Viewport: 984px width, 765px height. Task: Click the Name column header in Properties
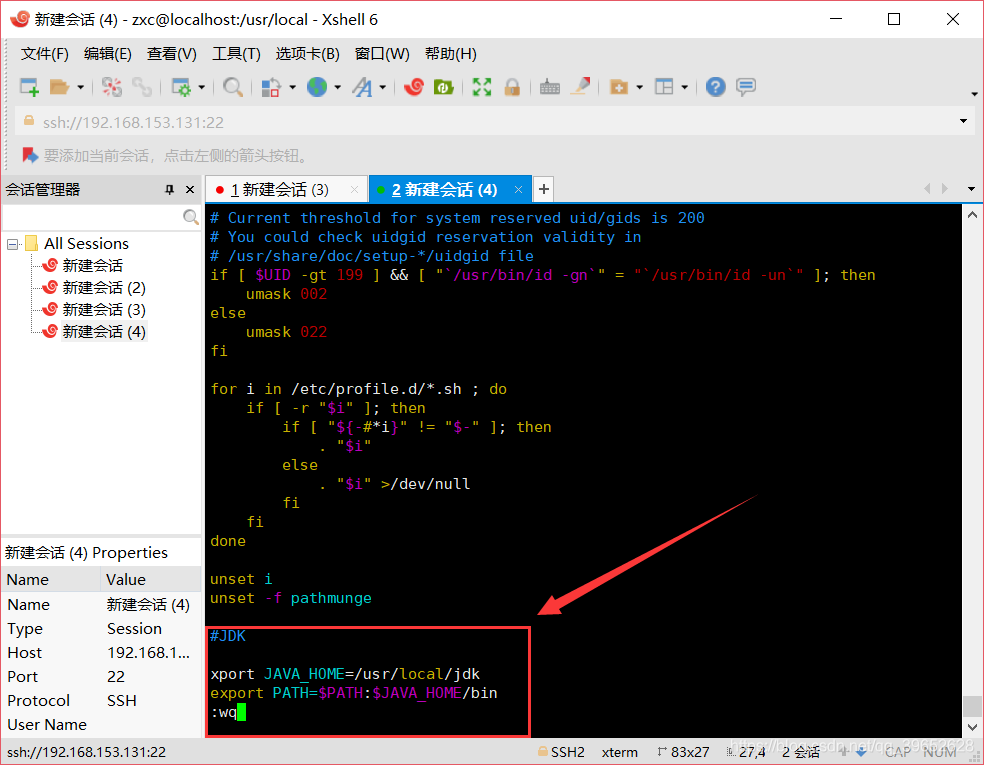(51, 579)
